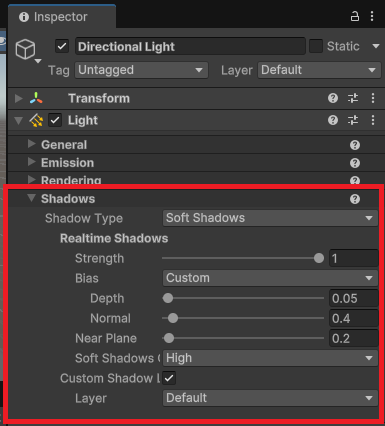Click the Inspector lock icon
The image size is (385, 426).
pos(355,16)
